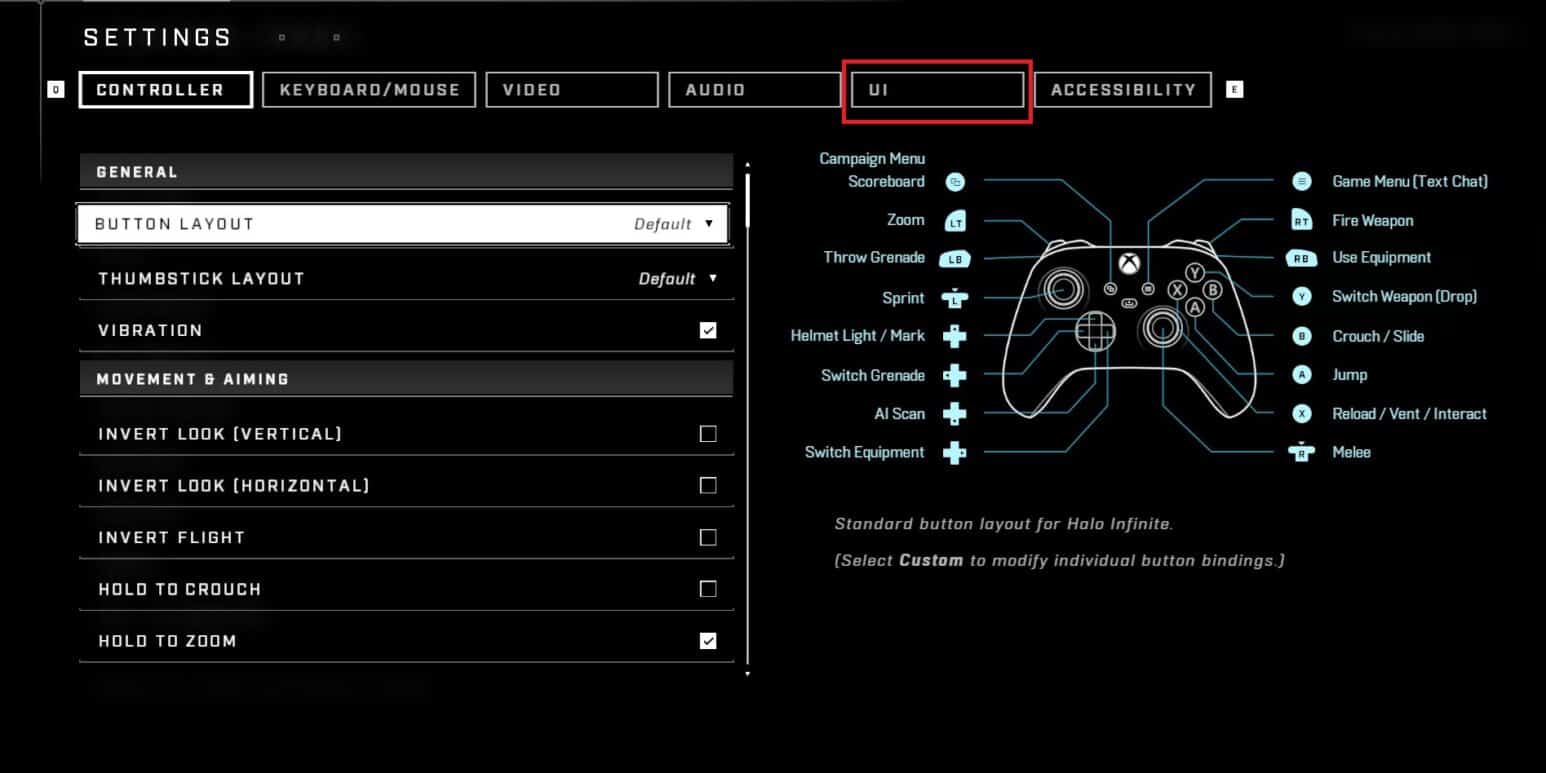Click the controller diagram's right thumbstick
Viewport: 1546px width, 773px height.
[1163, 327]
